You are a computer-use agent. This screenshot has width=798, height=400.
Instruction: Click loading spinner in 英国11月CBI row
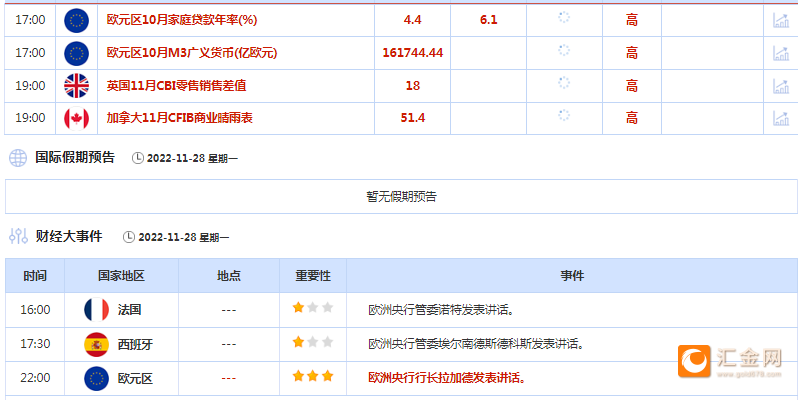tap(564, 83)
